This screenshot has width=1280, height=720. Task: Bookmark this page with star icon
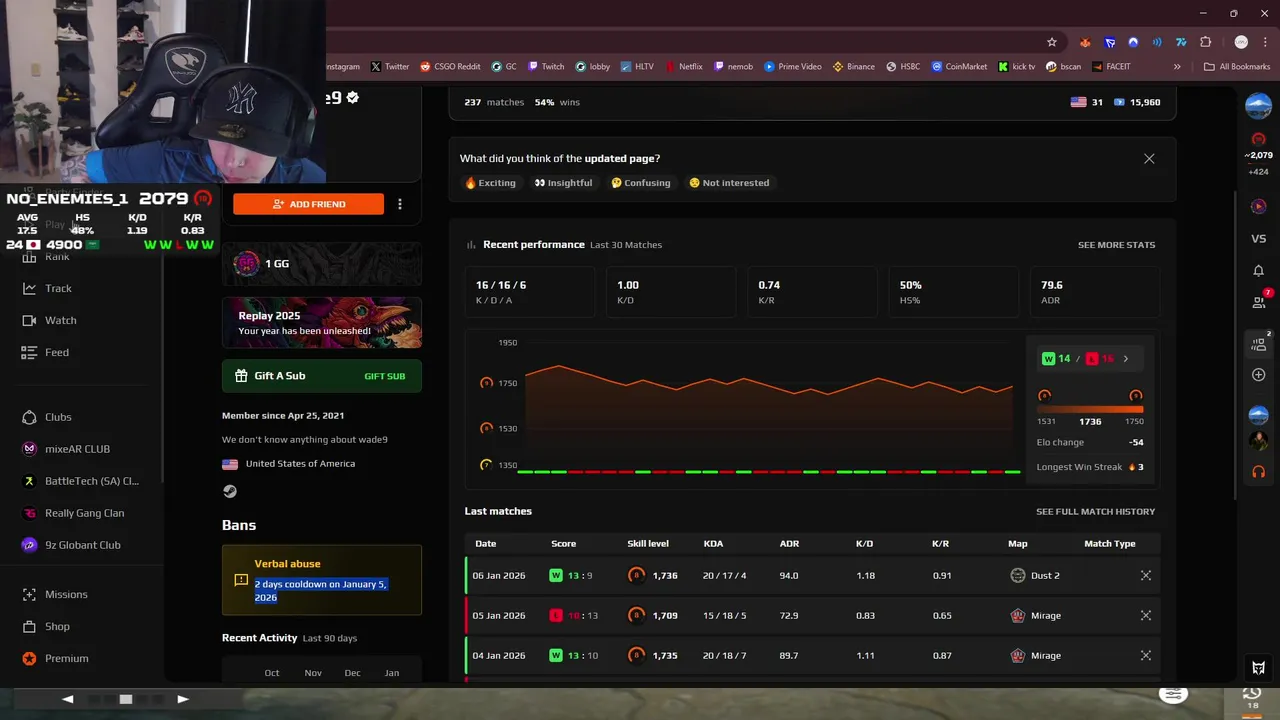point(1052,42)
